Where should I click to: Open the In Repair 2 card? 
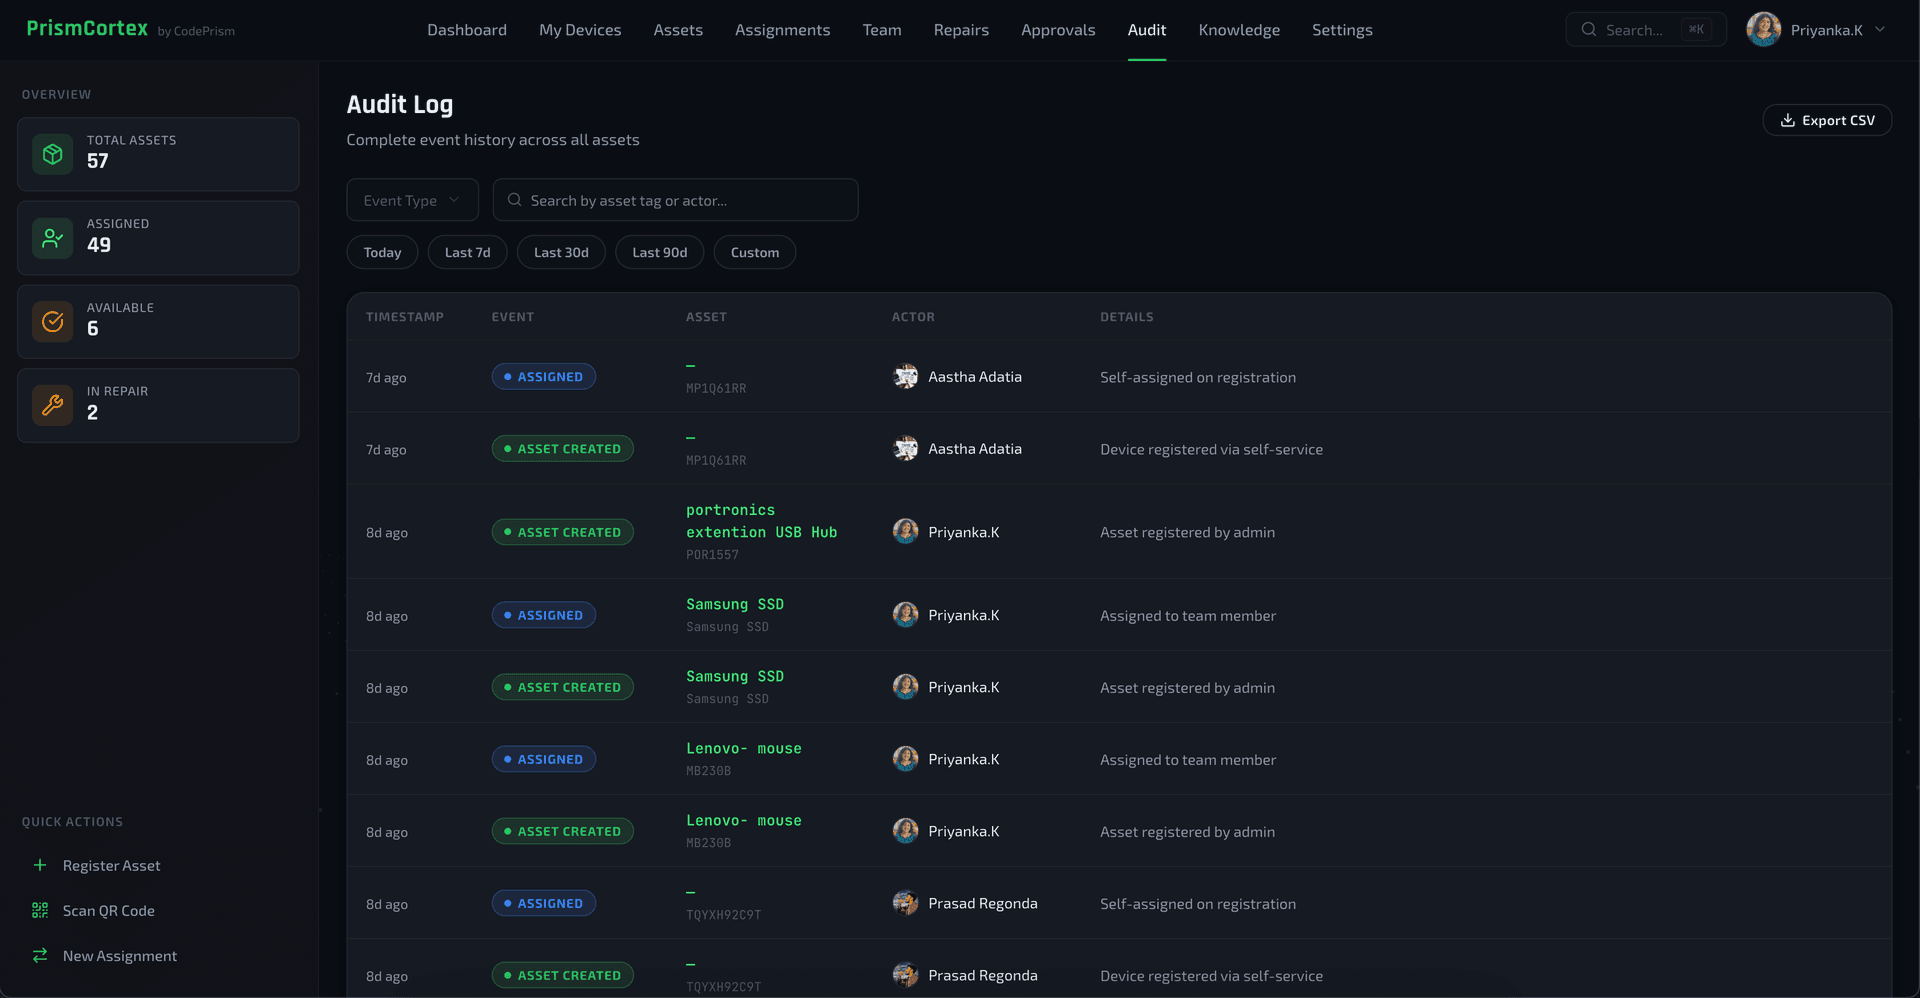pos(158,405)
